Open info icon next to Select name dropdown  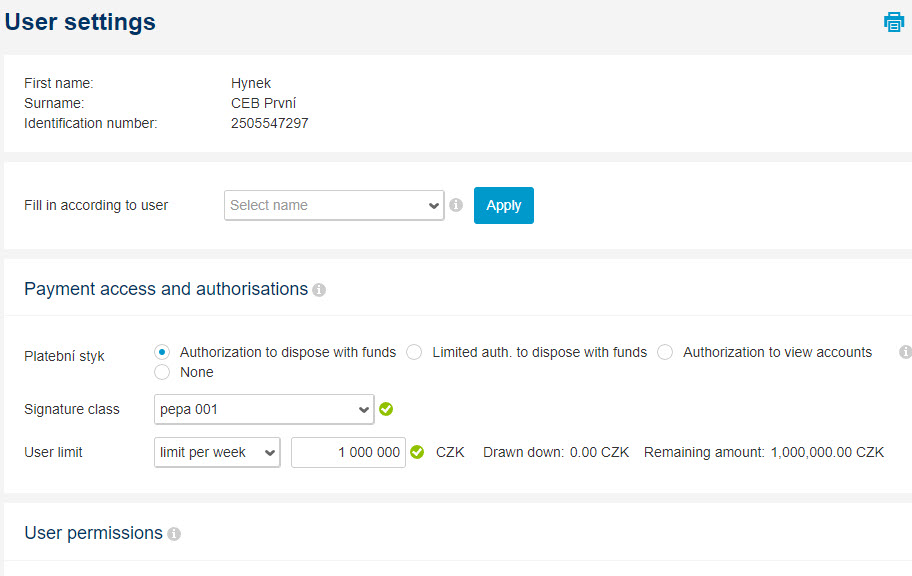(x=456, y=205)
